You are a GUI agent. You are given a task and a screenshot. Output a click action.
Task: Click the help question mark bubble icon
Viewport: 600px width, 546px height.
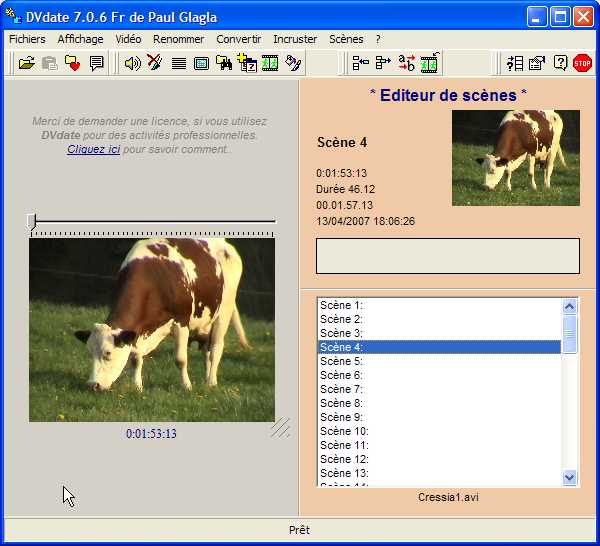tap(560, 63)
